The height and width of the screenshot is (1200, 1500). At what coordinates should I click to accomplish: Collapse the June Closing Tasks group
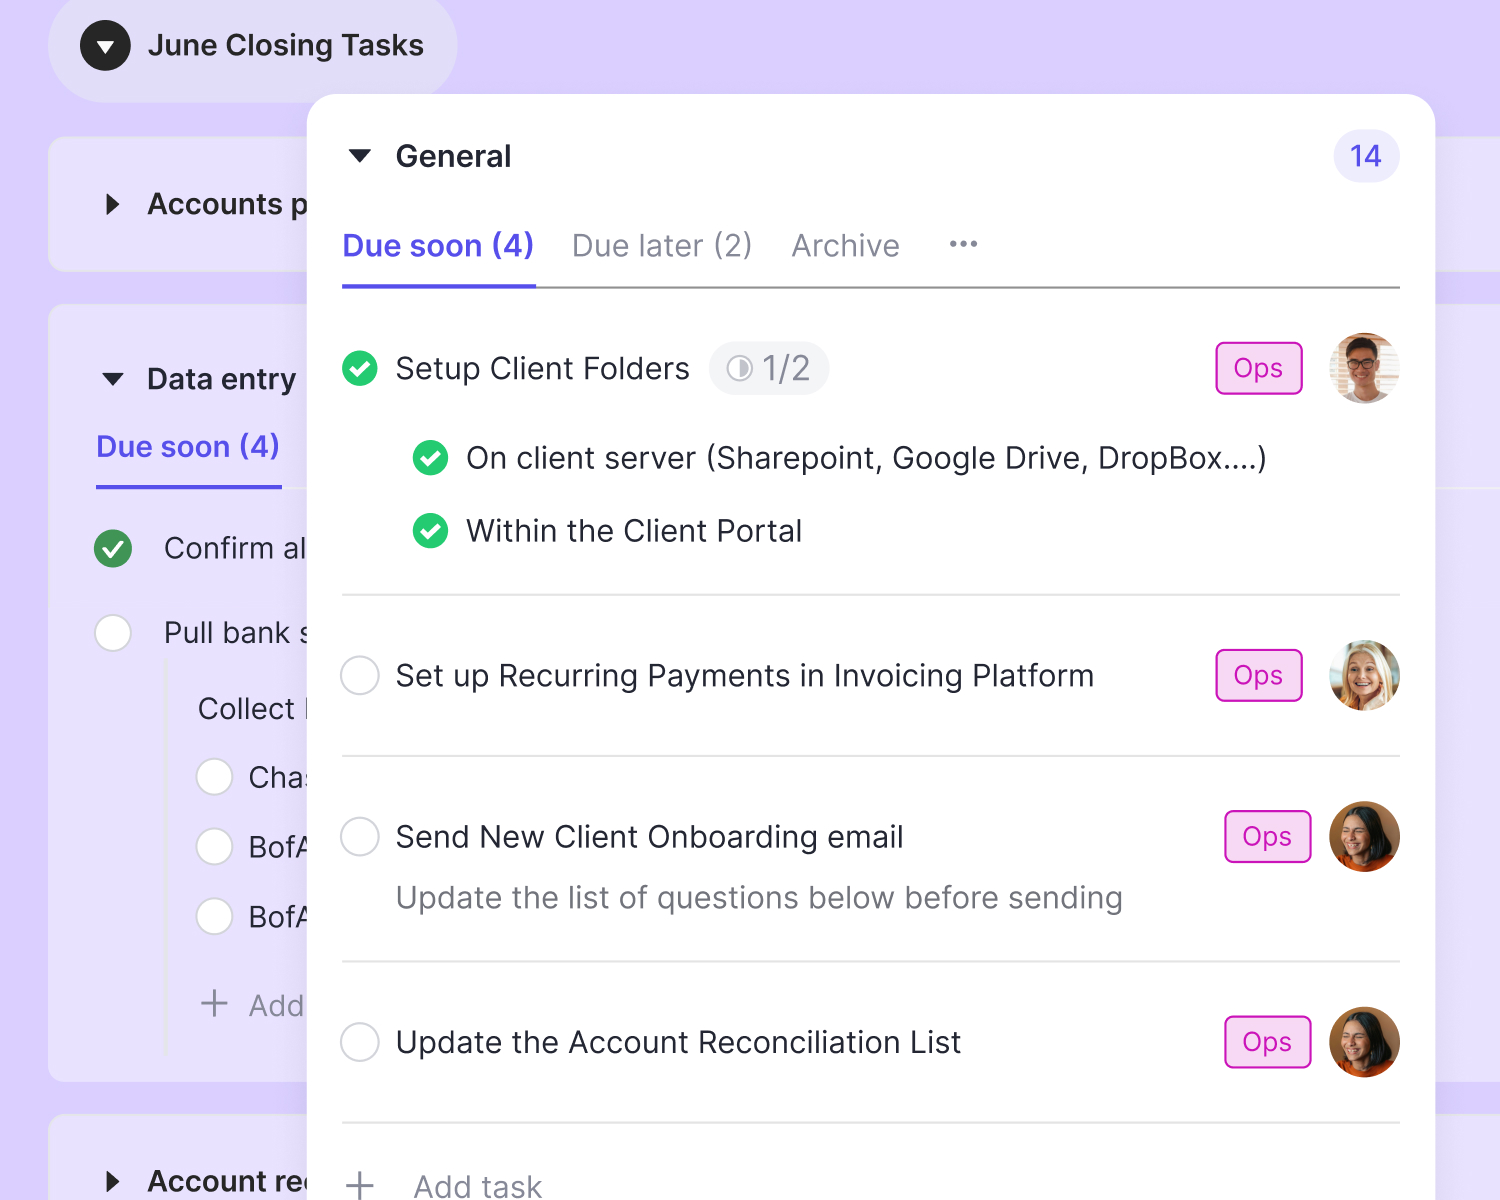pyautogui.click(x=104, y=45)
